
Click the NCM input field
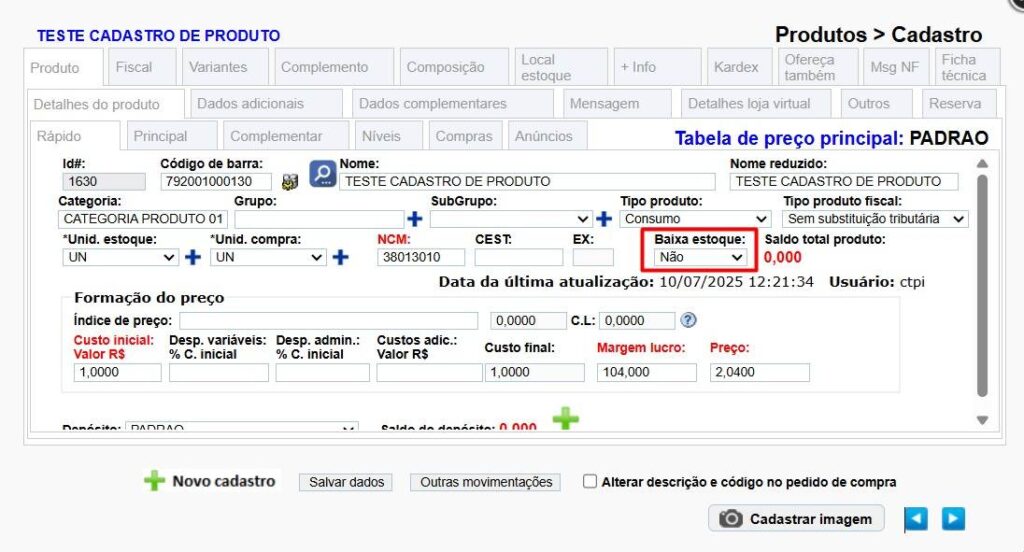click(x=421, y=257)
